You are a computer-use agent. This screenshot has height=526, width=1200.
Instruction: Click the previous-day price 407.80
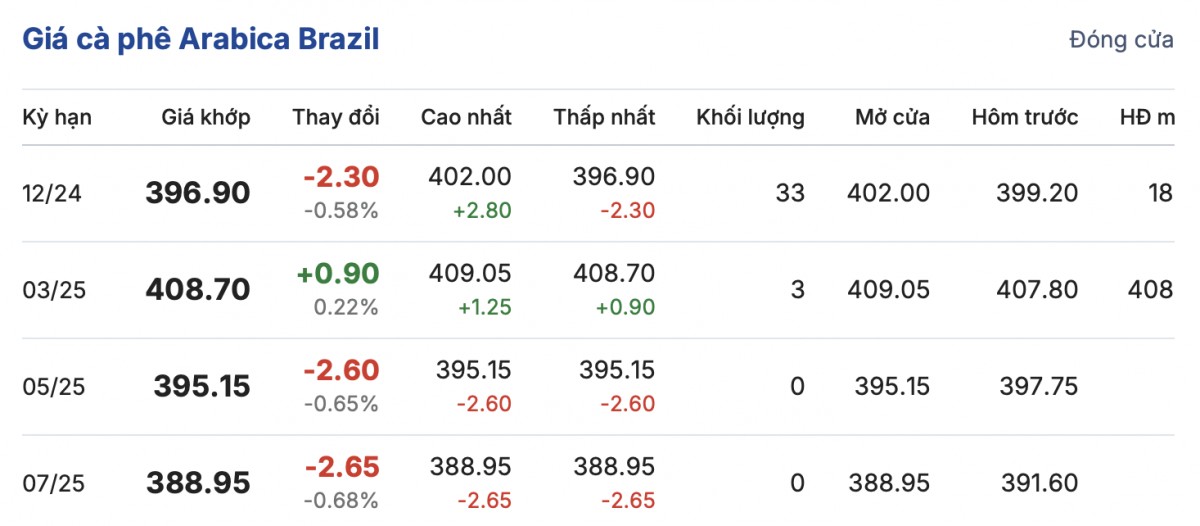point(1038,290)
